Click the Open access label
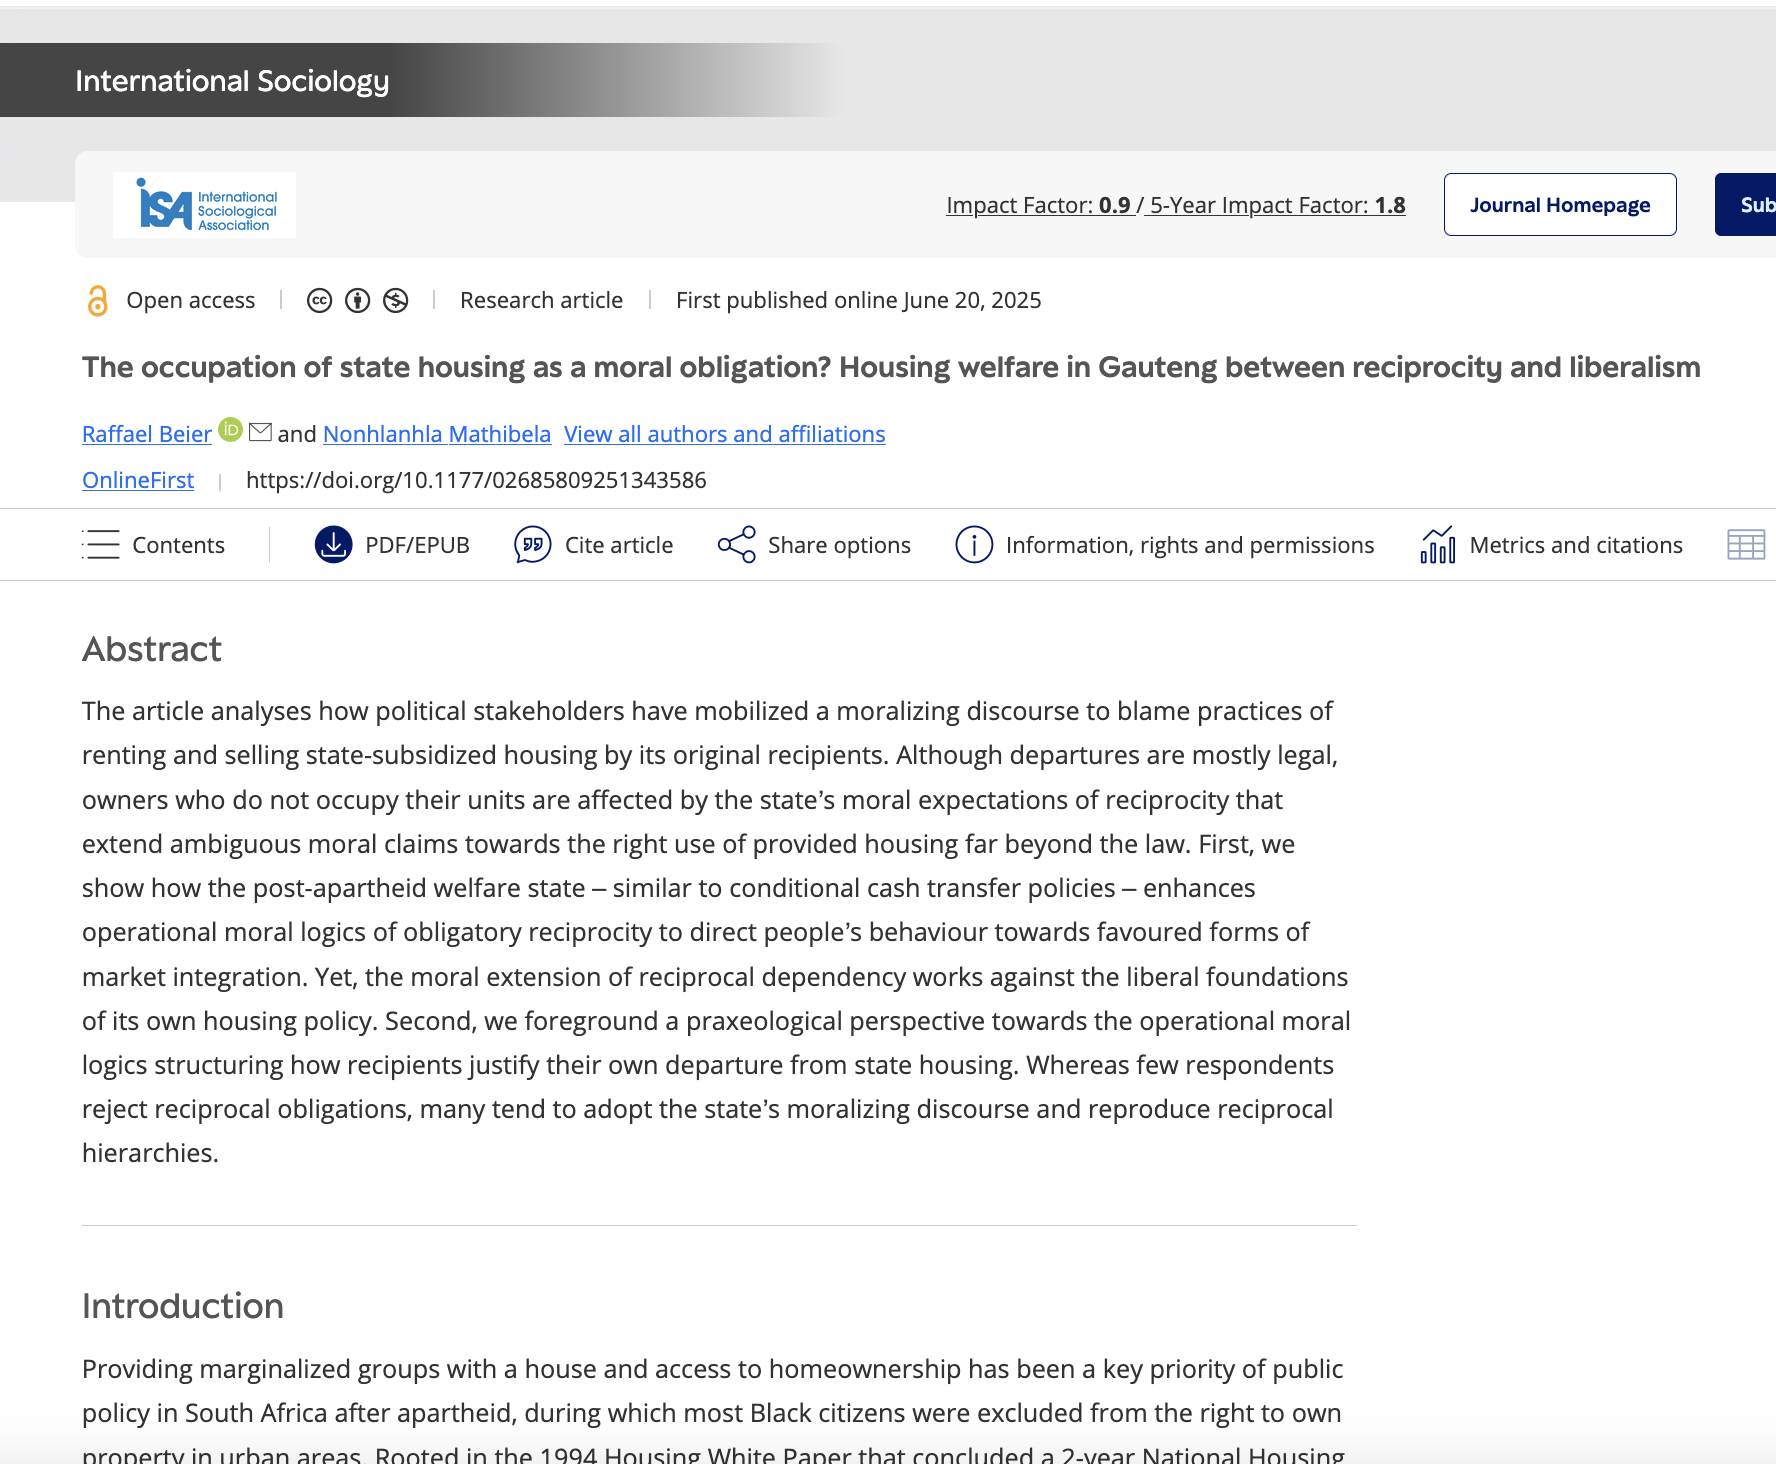Image resolution: width=1776 pixels, height=1464 pixels. coord(190,300)
